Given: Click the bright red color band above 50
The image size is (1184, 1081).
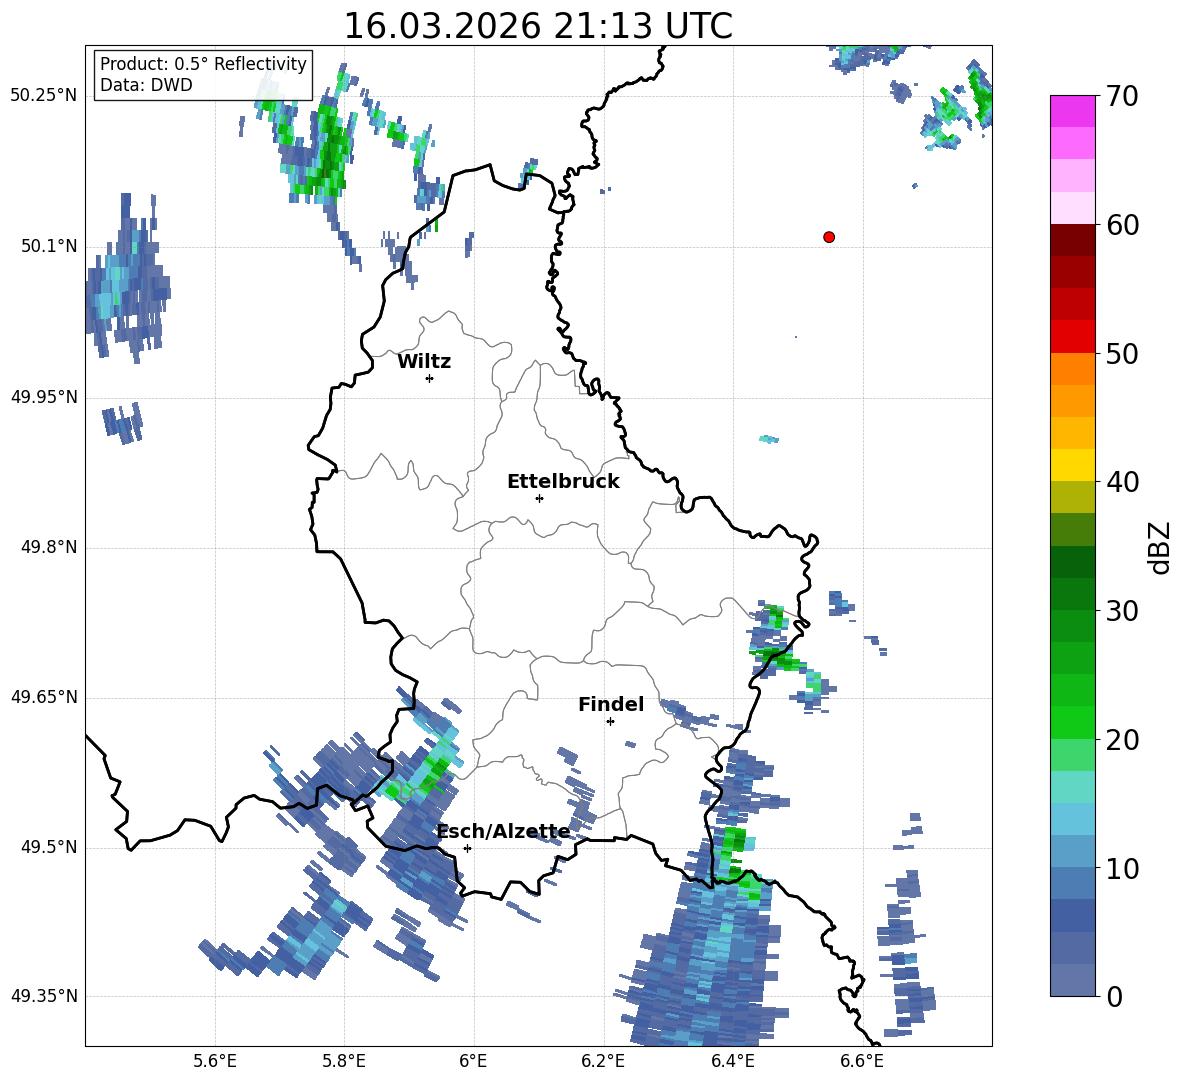Looking at the screenshot, I should click(x=1072, y=337).
